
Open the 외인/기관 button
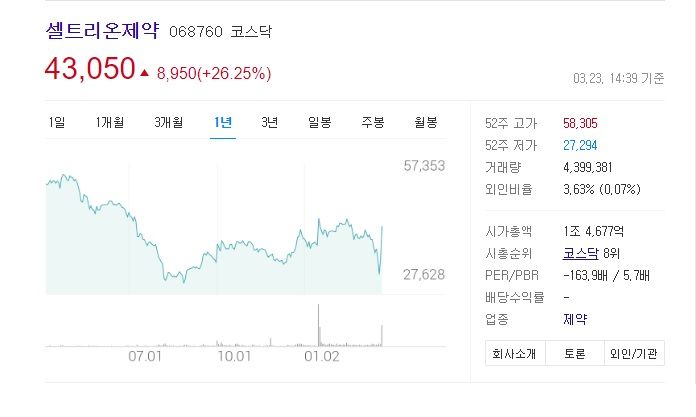634,353
